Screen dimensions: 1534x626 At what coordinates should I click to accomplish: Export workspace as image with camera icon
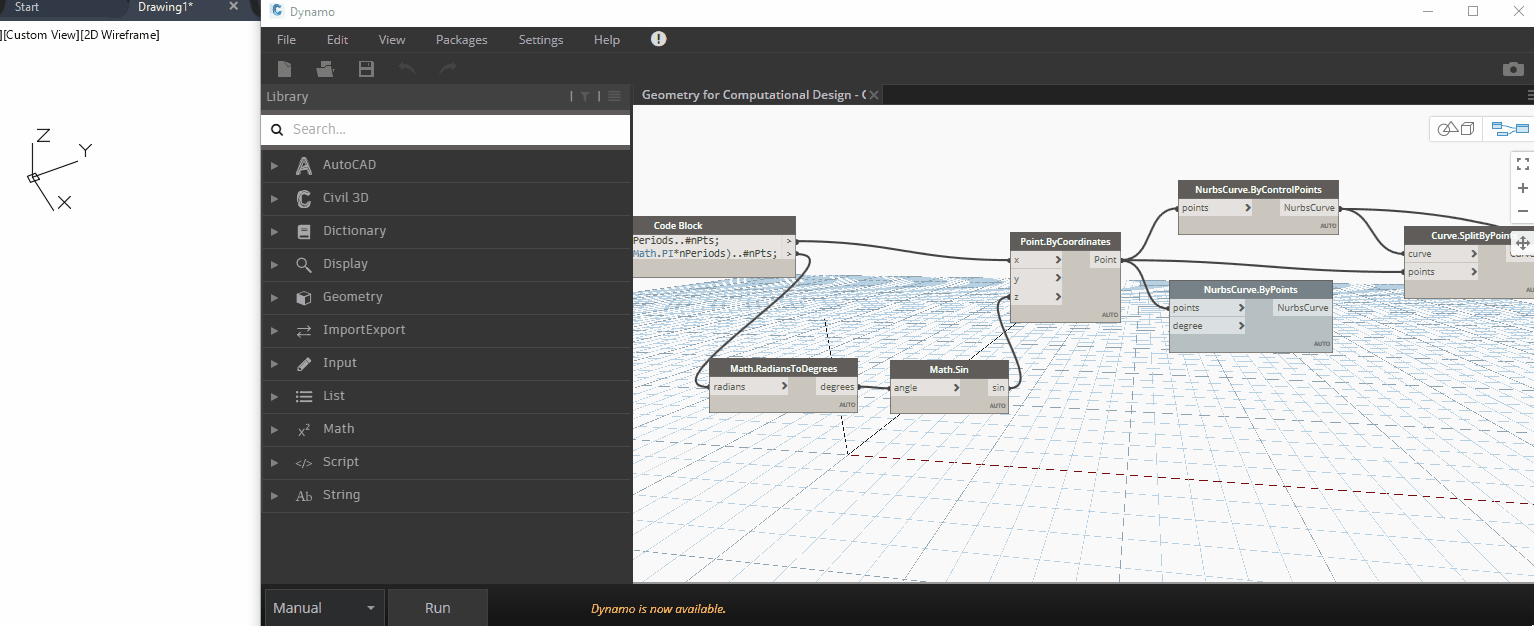click(x=1513, y=69)
